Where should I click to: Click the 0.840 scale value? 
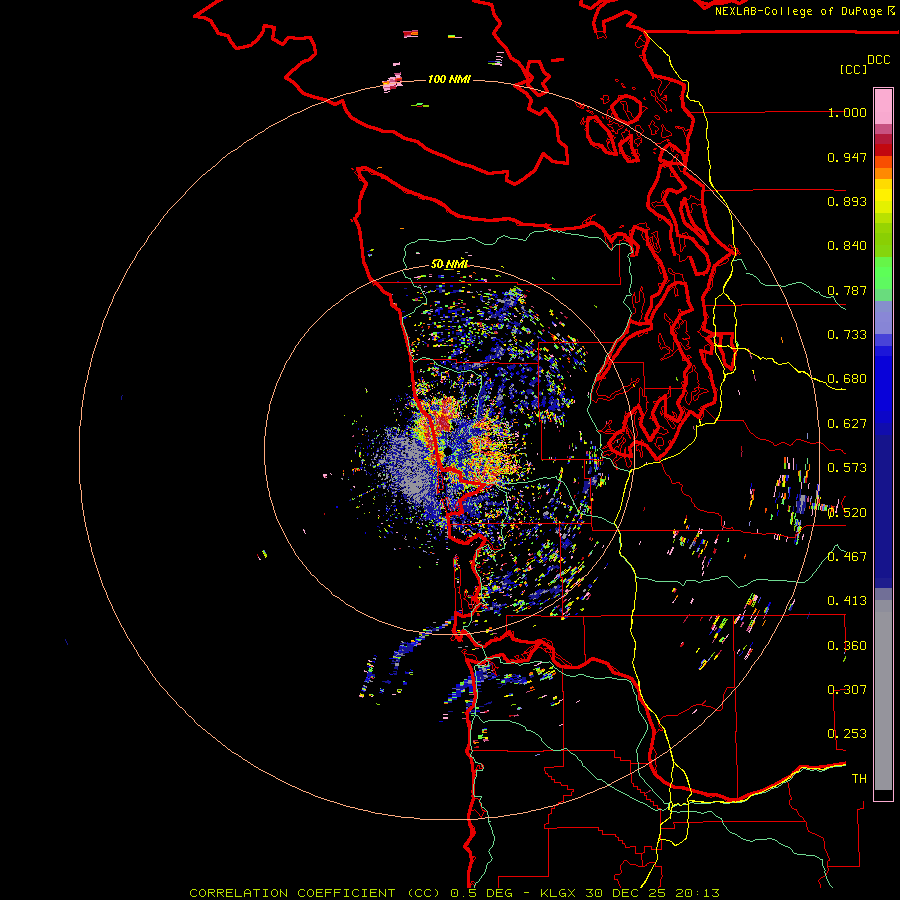[x=847, y=246]
